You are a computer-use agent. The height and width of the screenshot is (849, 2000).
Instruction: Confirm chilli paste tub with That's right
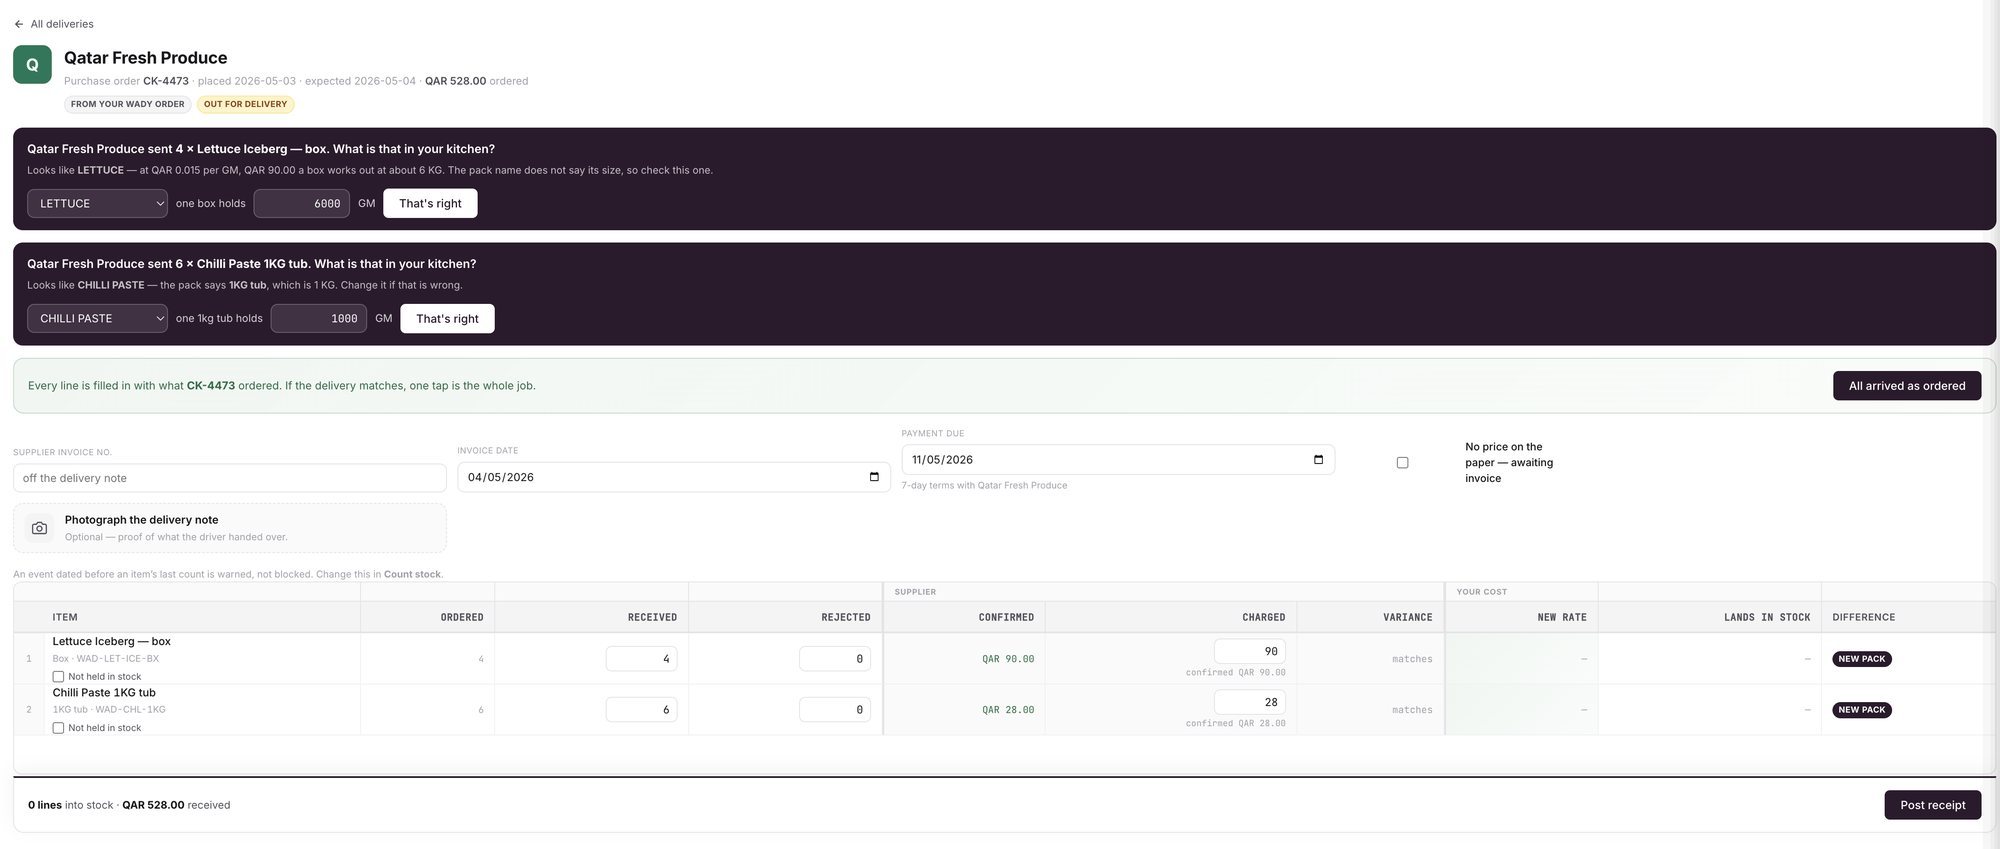point(447,319)
